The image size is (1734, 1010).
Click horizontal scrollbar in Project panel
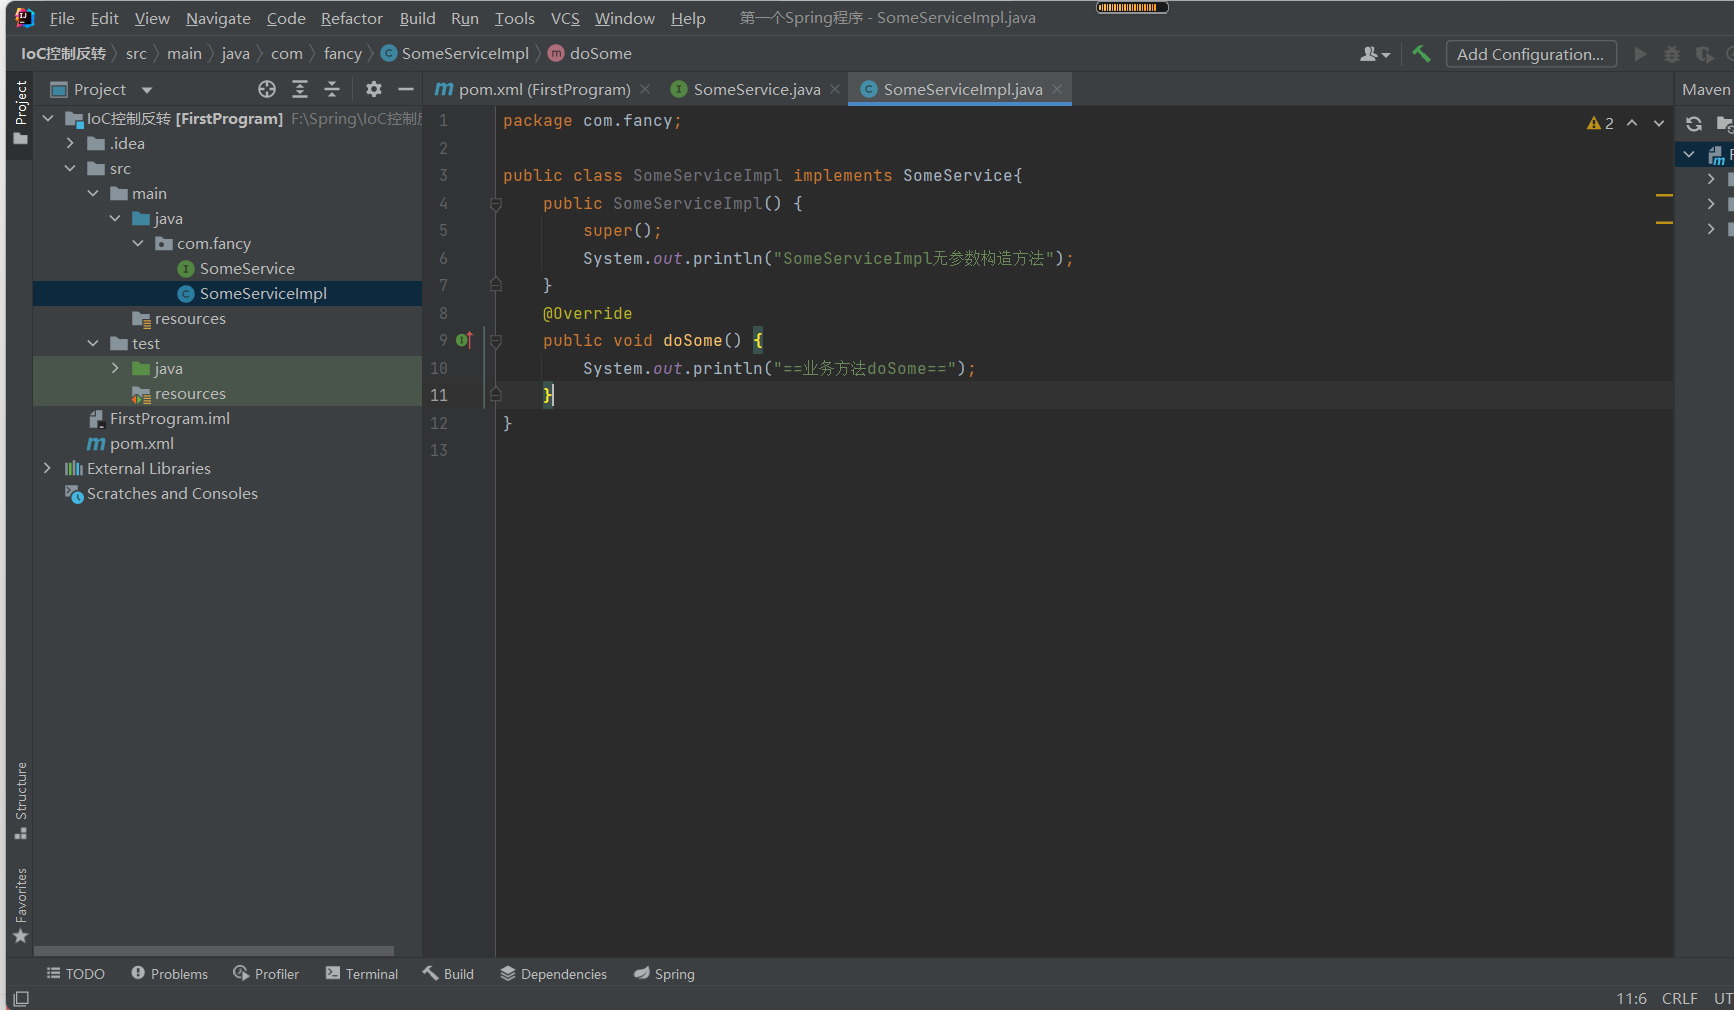[x=214, y=951]
